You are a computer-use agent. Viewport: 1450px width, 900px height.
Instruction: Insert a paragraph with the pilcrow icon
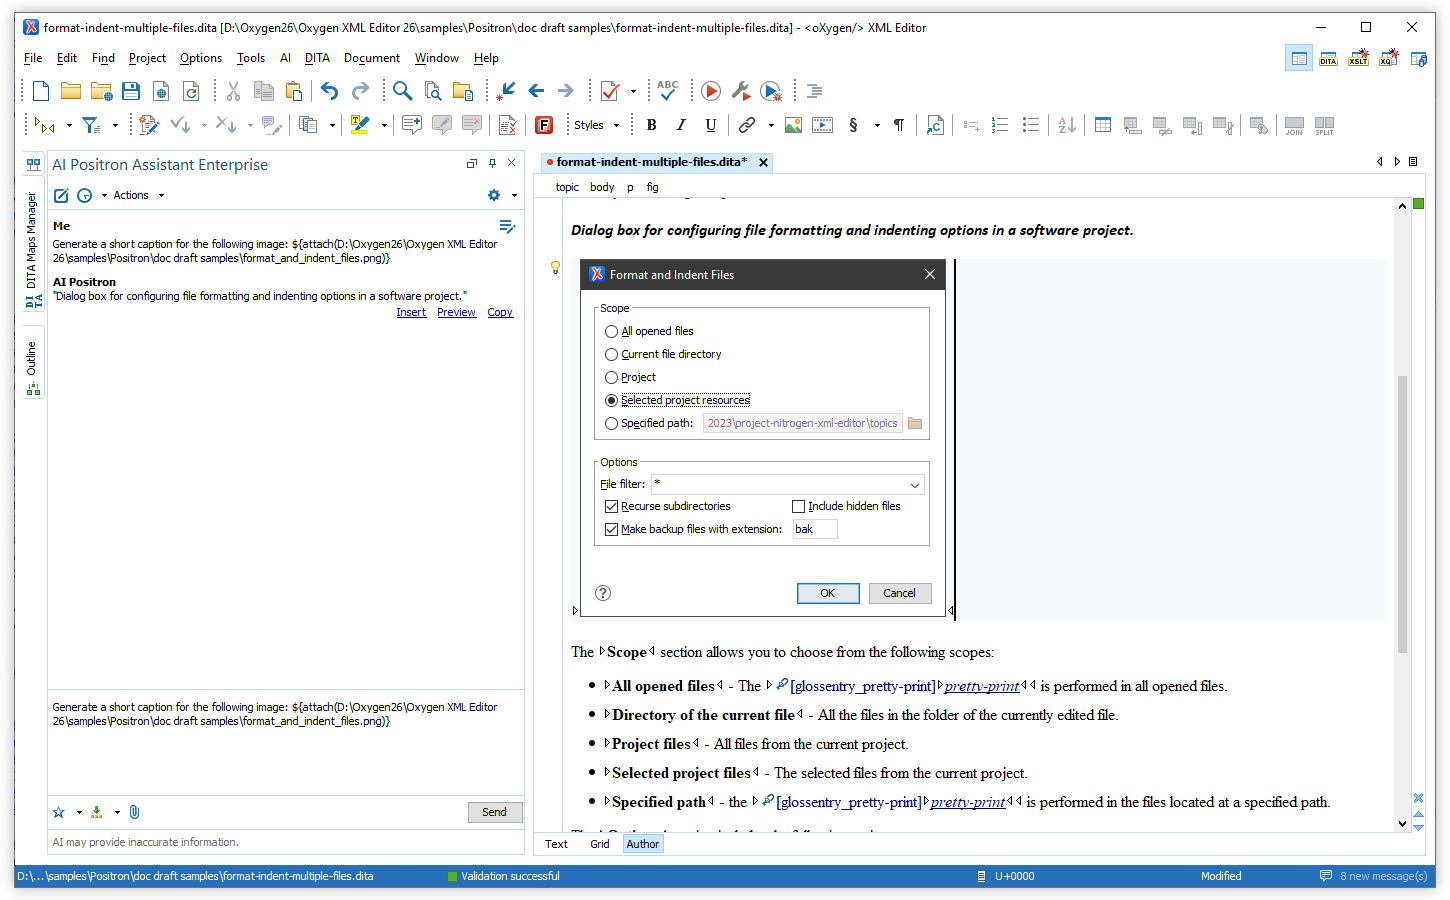[x=899, y=125]
